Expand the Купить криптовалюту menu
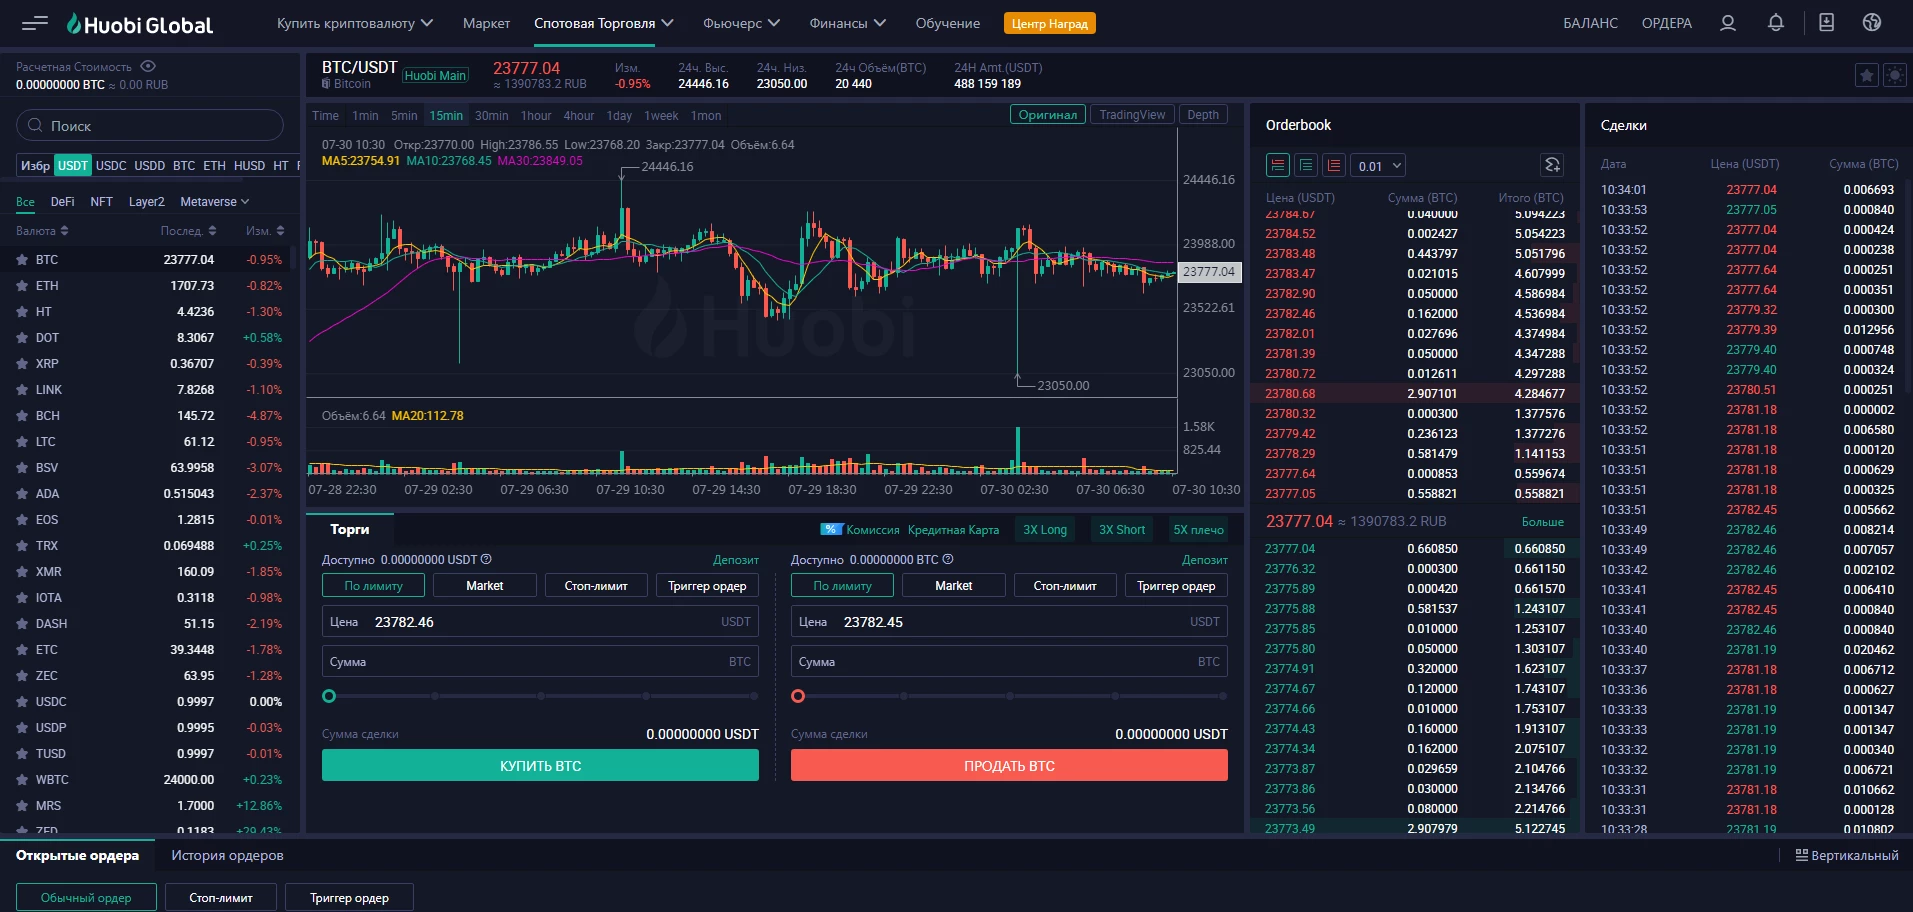This screenshot has width=1913, height=912. click(x=355, y=23)
